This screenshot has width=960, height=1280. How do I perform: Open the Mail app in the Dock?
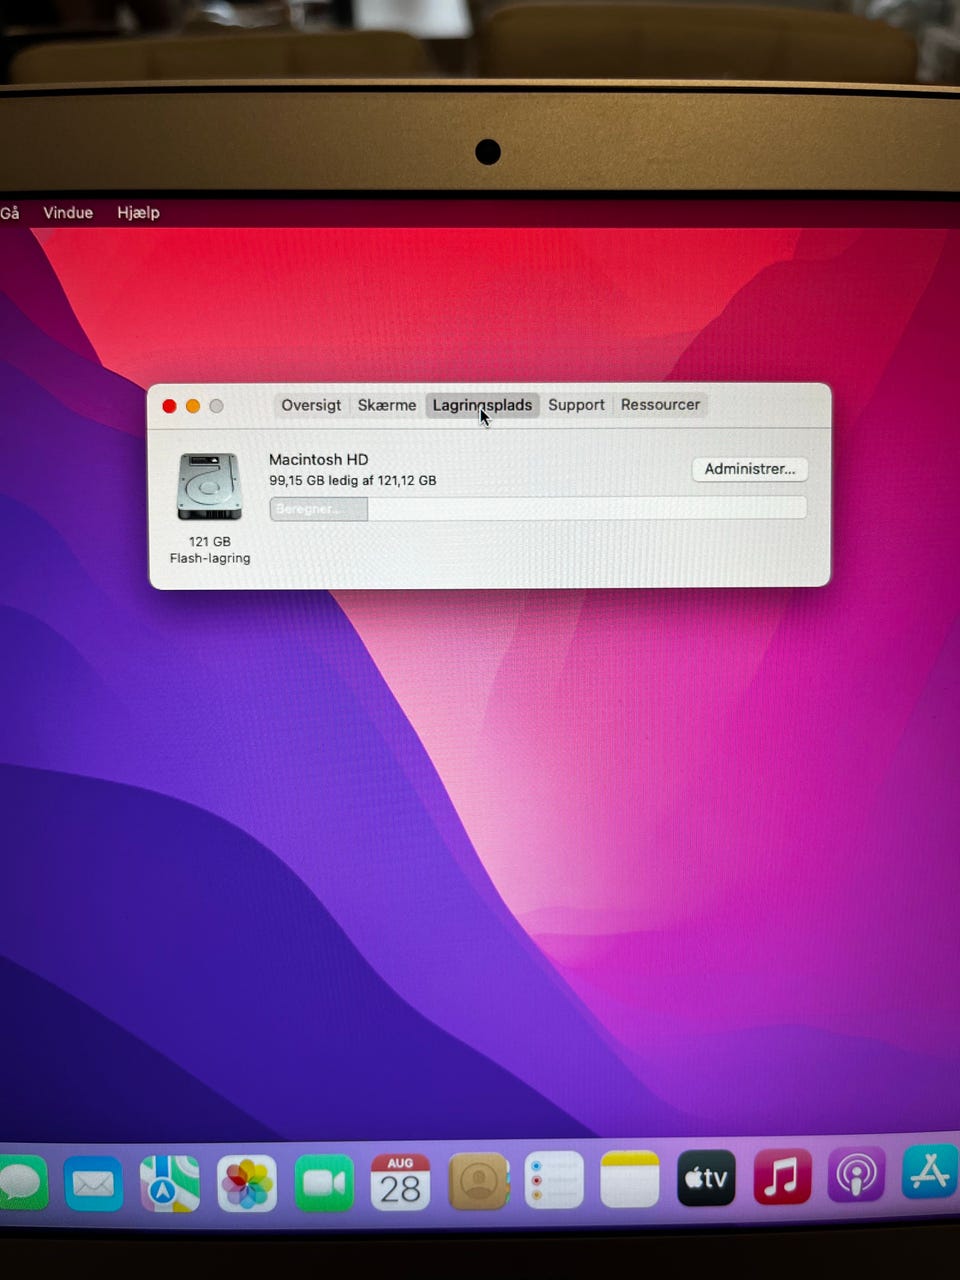(x=93, y=1184)
